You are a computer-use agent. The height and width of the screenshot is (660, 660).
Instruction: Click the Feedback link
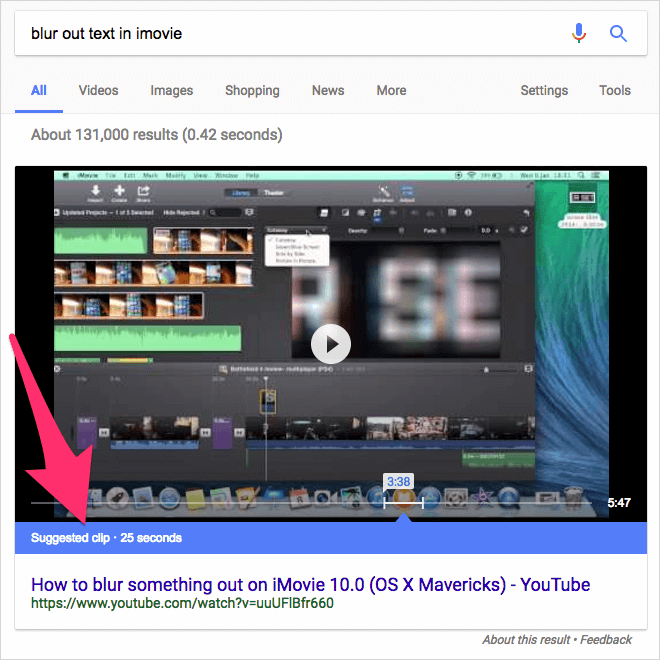(606, 640)
